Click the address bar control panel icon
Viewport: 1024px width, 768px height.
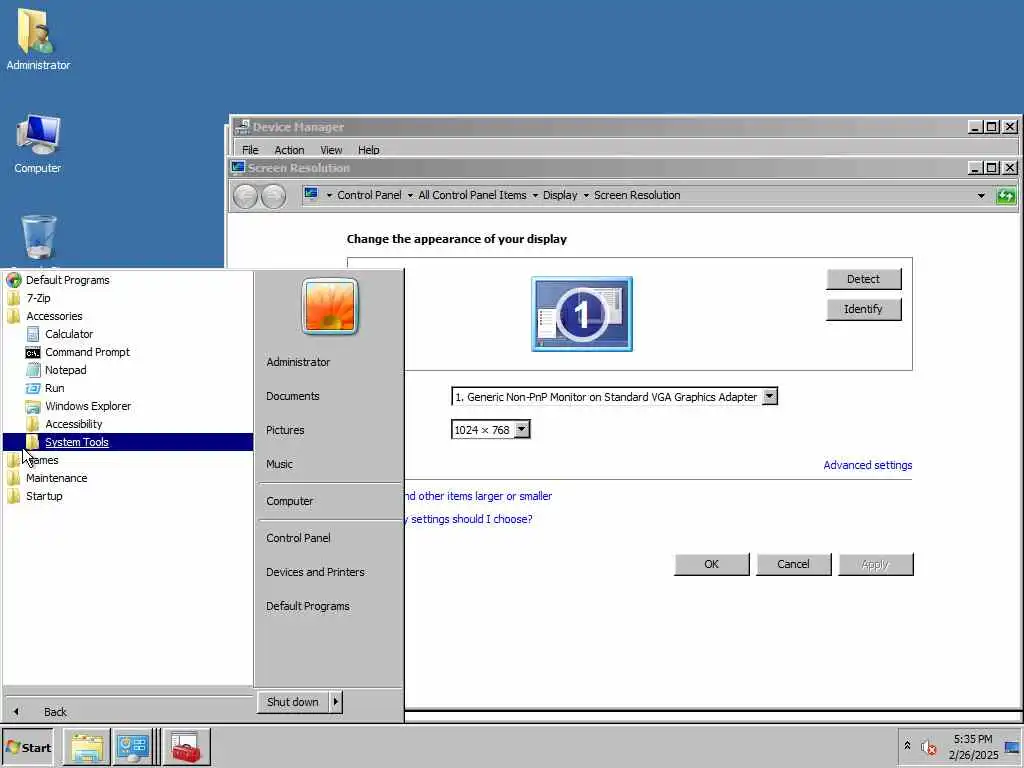[312, 194]
